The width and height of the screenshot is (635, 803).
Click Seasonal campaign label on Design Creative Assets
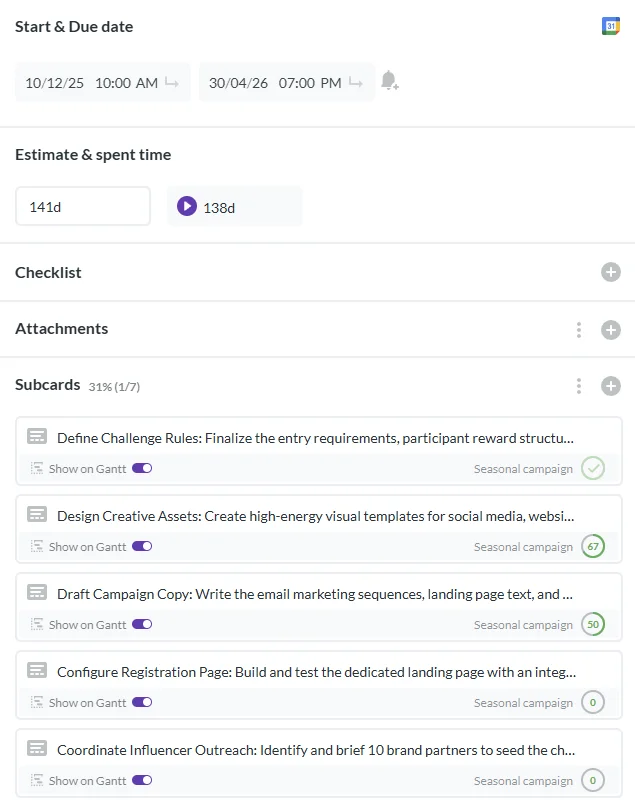[523, 547]
